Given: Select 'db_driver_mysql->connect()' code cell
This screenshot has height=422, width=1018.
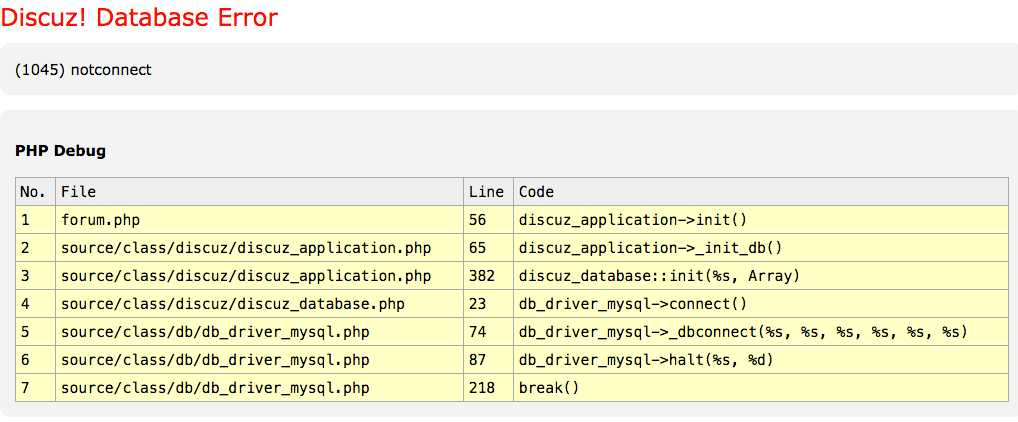Looking at the screenshot, I should 760,304.
